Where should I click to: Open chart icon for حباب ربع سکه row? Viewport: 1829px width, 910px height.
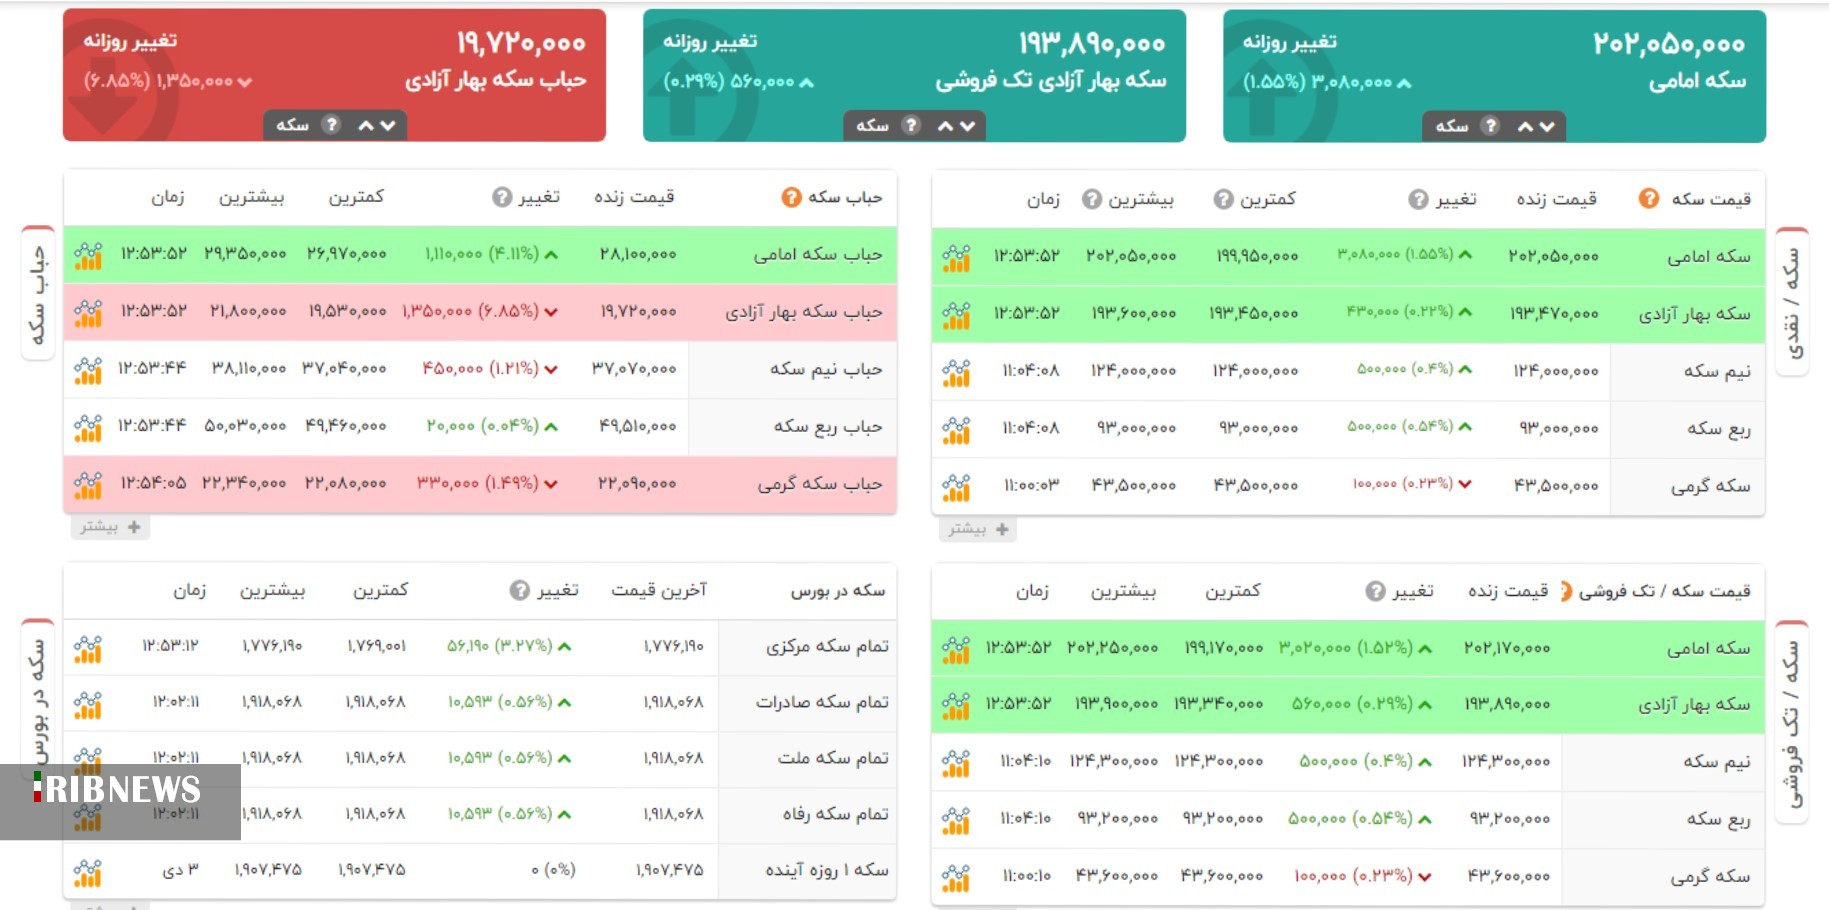[x=88, y=427]
